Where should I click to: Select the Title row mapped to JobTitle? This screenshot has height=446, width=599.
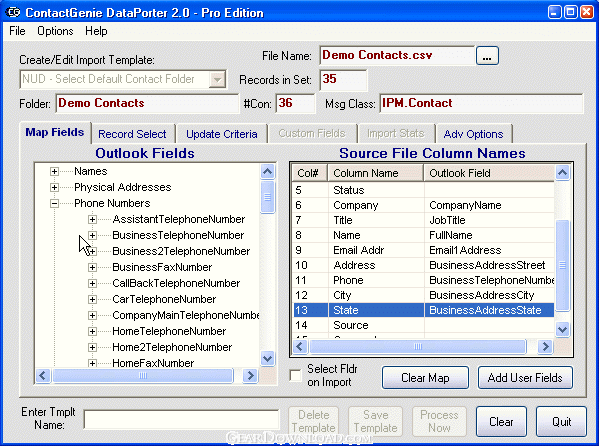pos(423,220)
